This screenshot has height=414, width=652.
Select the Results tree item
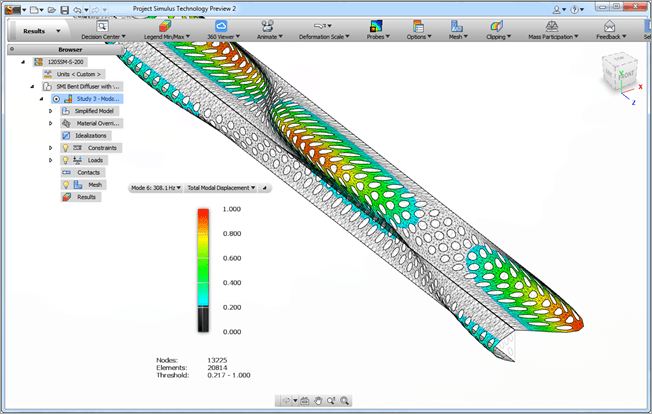click(x=81, y=197)
